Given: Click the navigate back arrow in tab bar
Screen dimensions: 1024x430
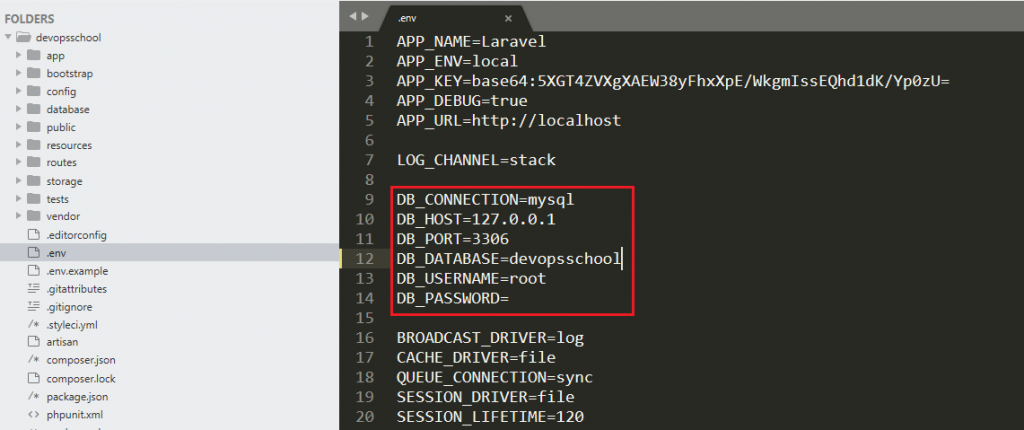Looking at the screenshot, I should click(x=351, y=17).
